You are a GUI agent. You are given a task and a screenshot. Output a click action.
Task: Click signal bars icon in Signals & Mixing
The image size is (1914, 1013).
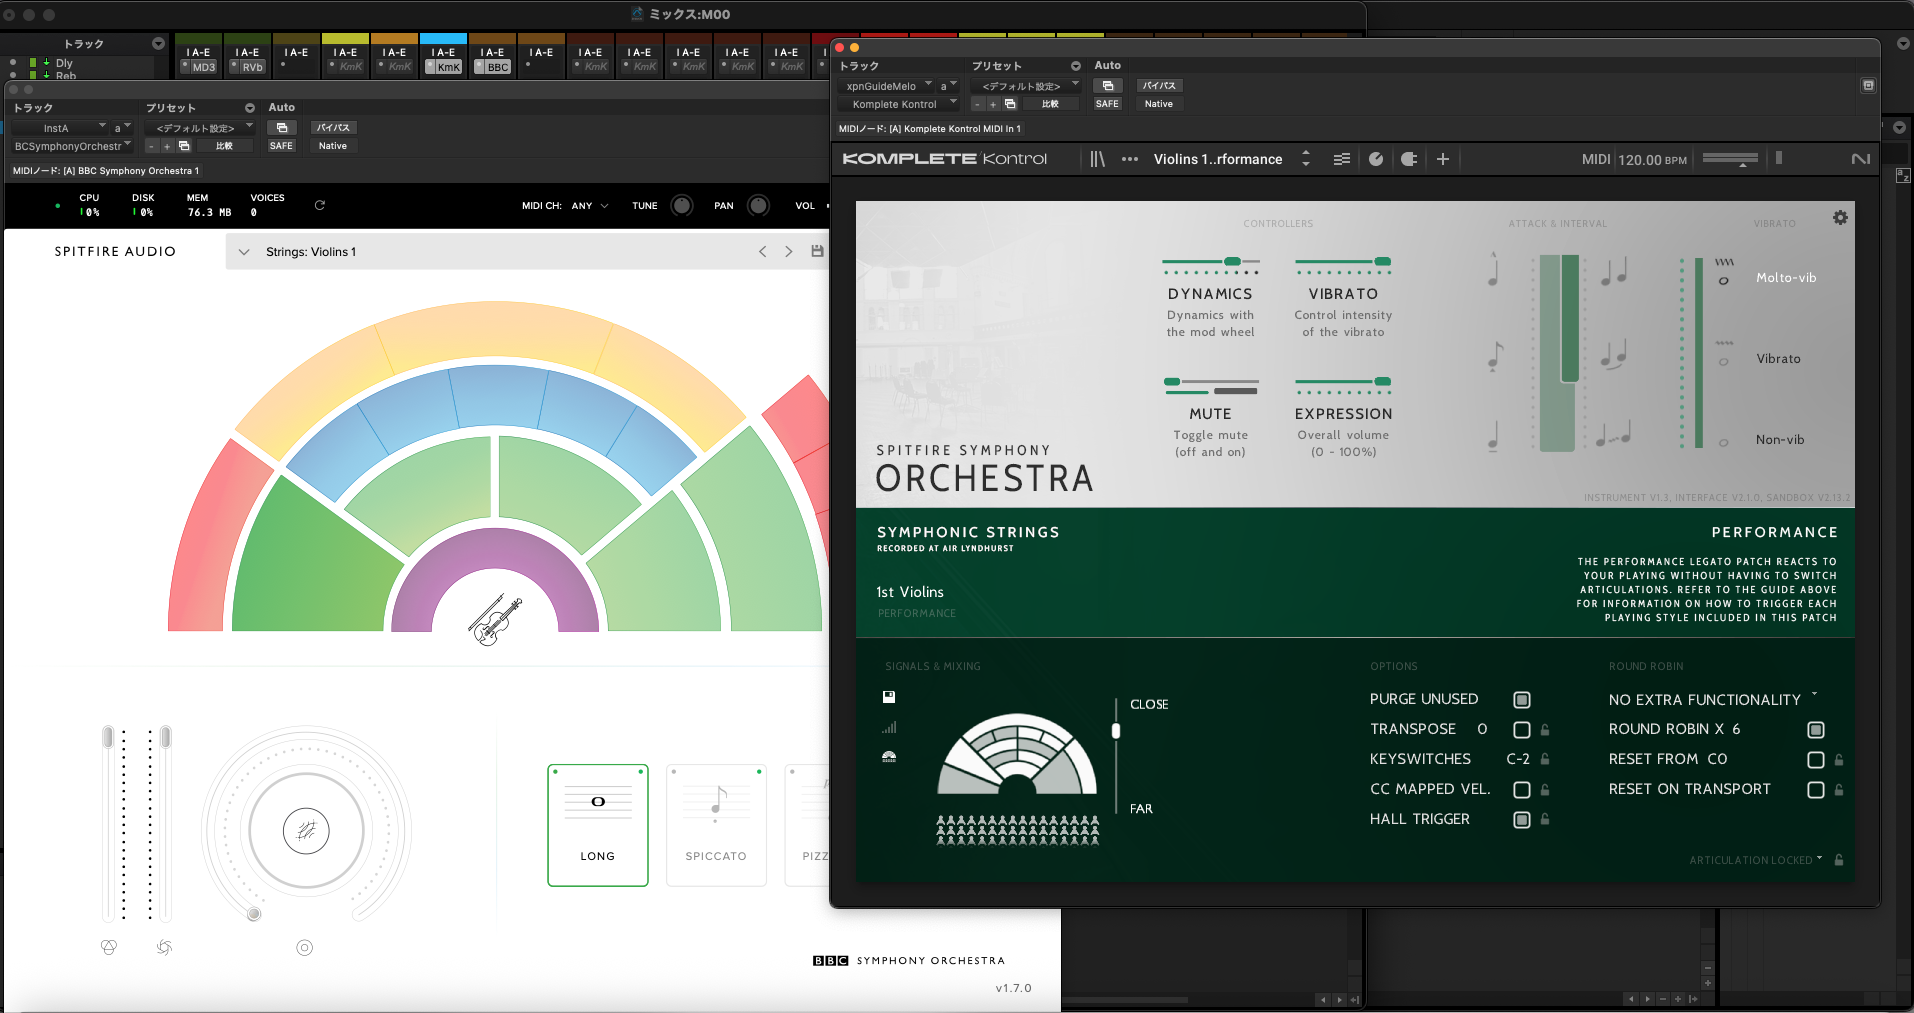(x=889, y=727)
